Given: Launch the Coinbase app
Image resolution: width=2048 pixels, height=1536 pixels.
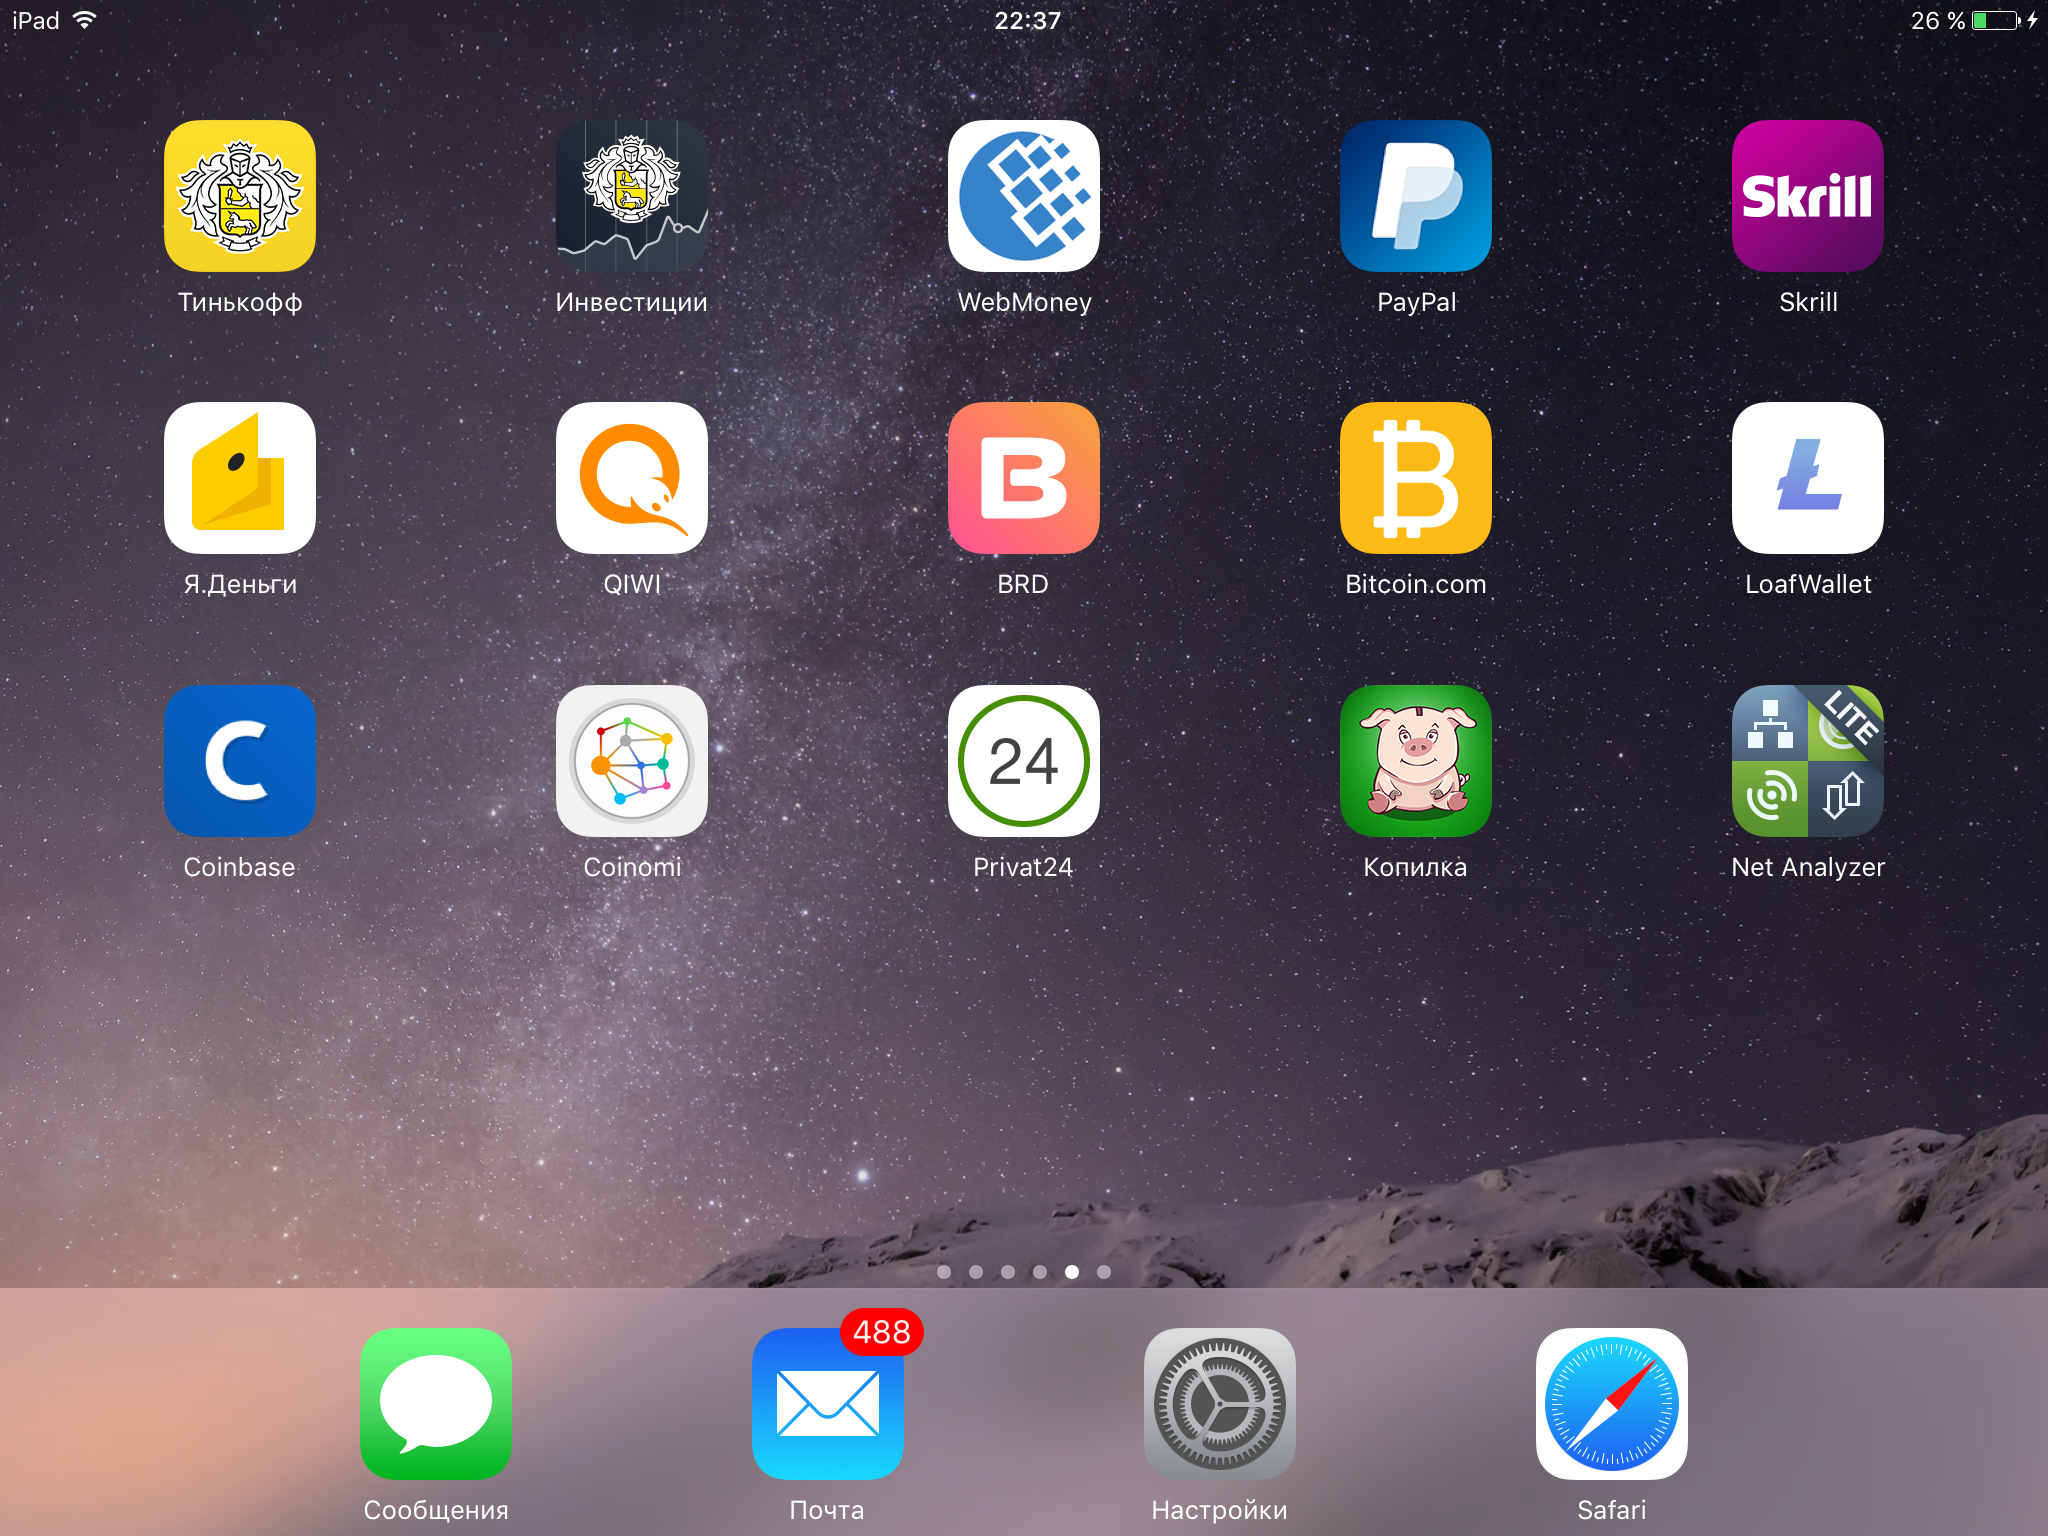Looking at the screenshot, I should click(x=240, y=761).
